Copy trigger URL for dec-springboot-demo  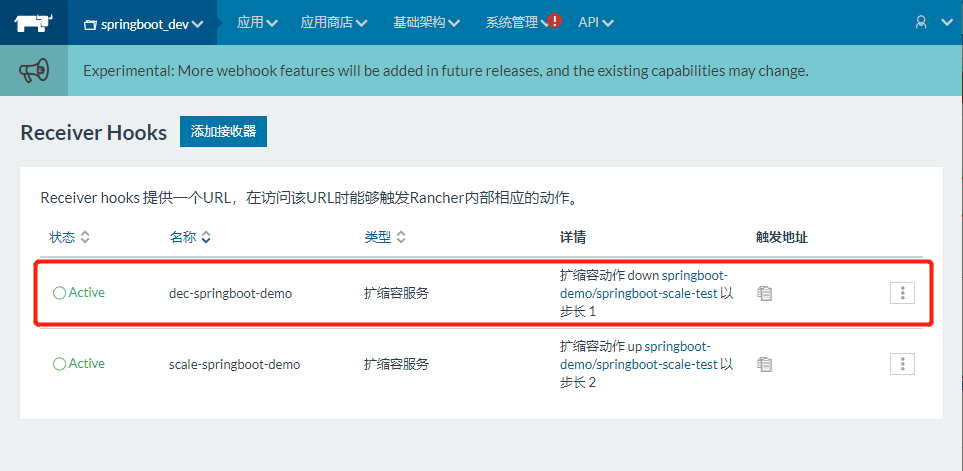pos(765,293)
